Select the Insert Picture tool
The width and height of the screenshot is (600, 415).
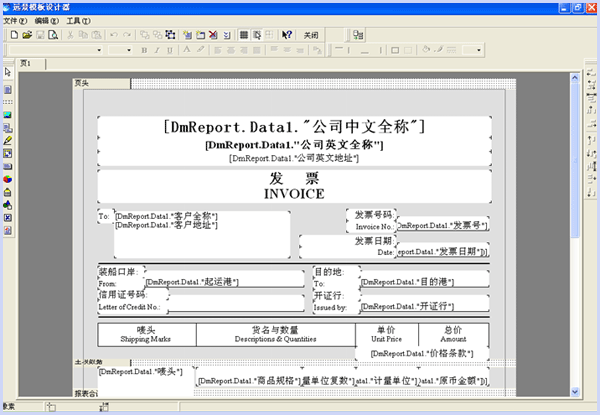8,115
